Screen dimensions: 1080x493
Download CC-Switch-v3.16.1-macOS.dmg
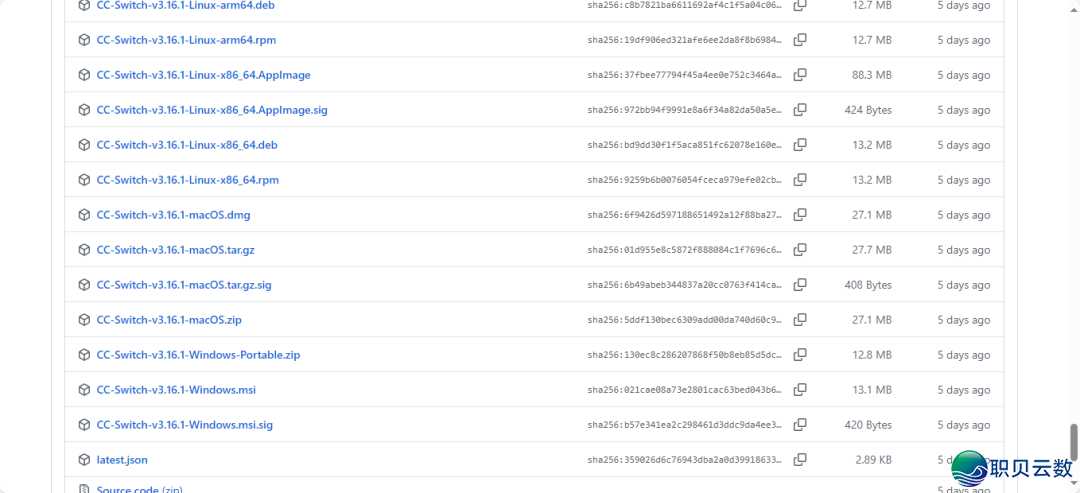(174, 215)
